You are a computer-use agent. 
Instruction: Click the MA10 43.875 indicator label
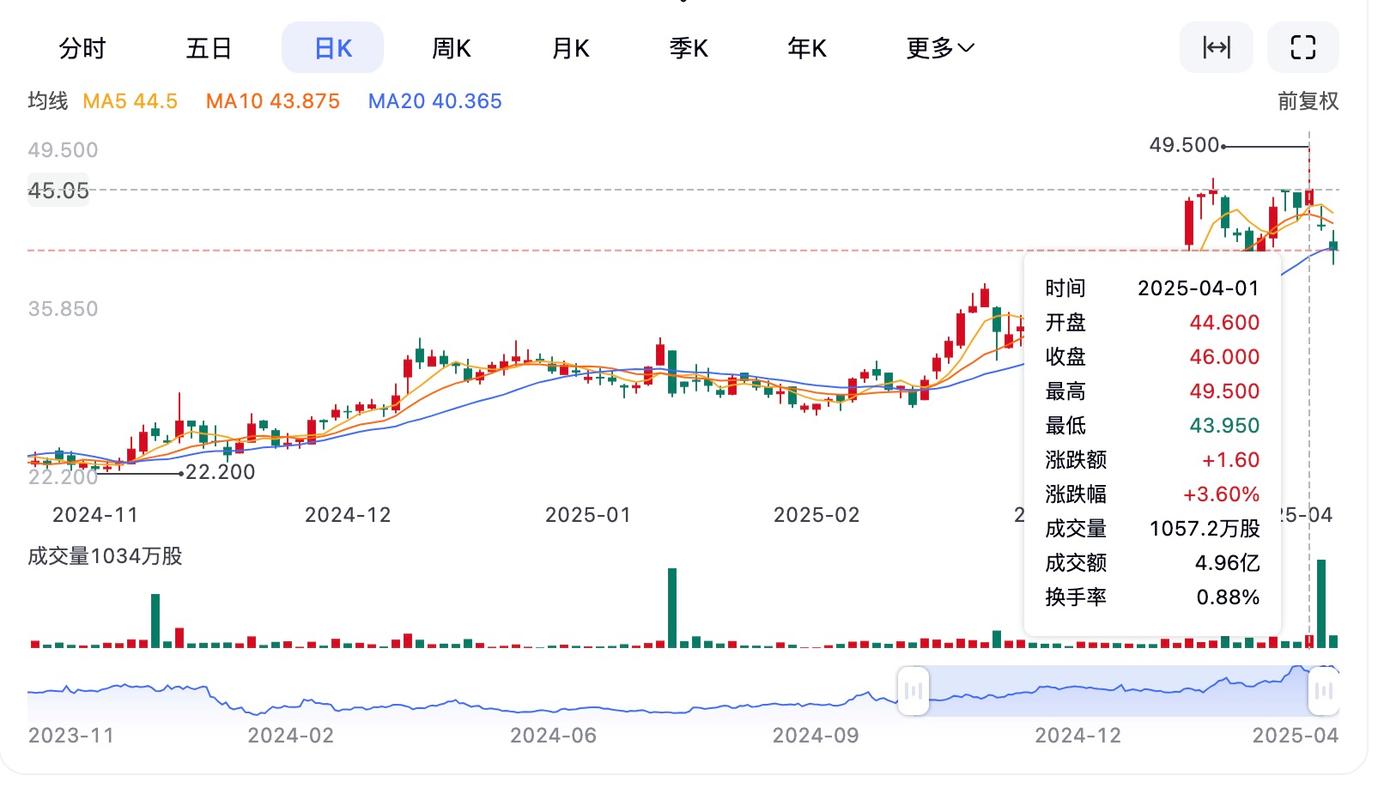tap(273, 101)
